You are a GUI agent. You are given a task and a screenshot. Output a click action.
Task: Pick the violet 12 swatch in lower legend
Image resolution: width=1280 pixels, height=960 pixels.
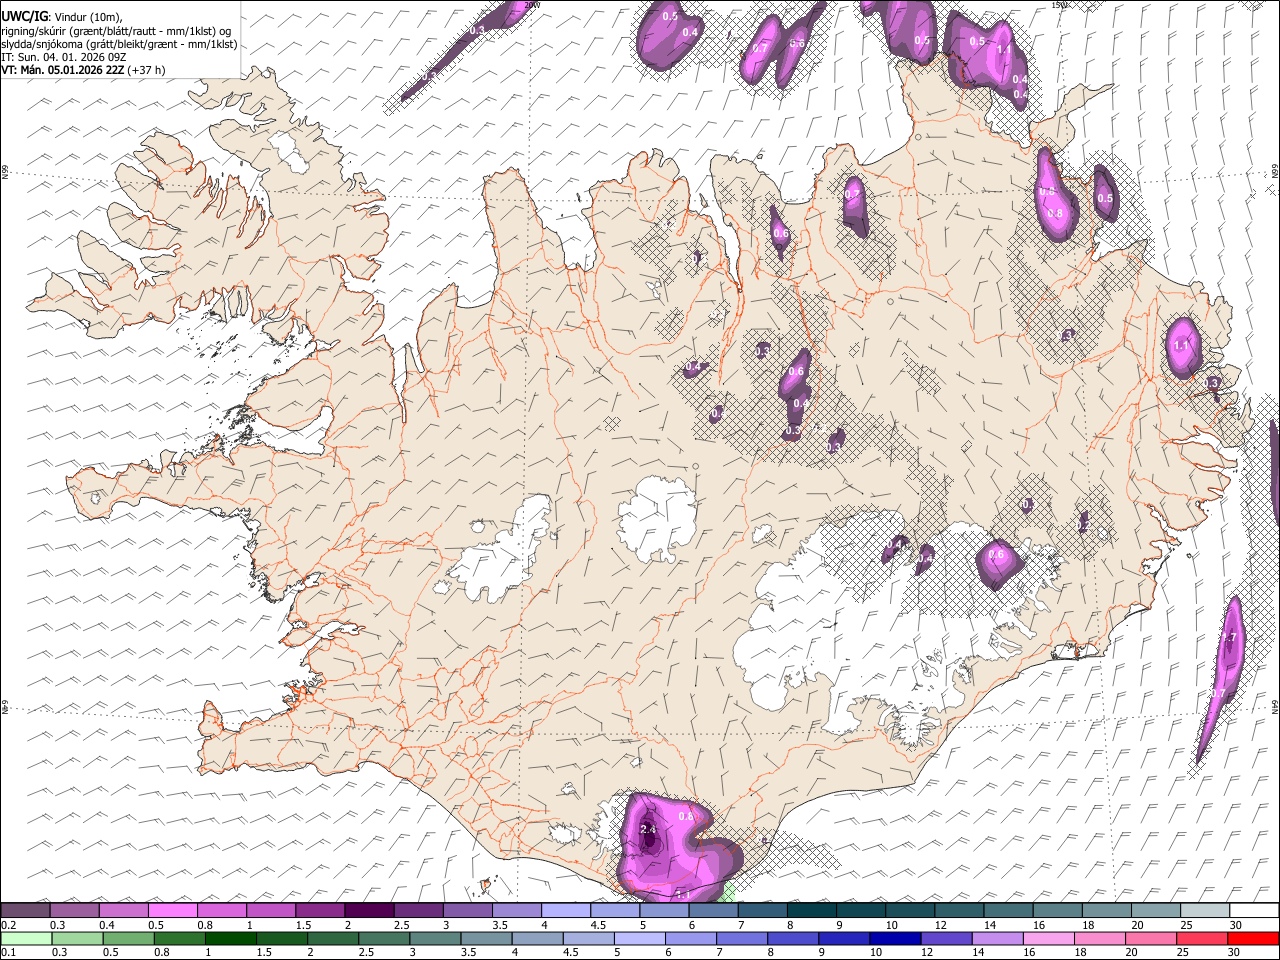point(946,938)
